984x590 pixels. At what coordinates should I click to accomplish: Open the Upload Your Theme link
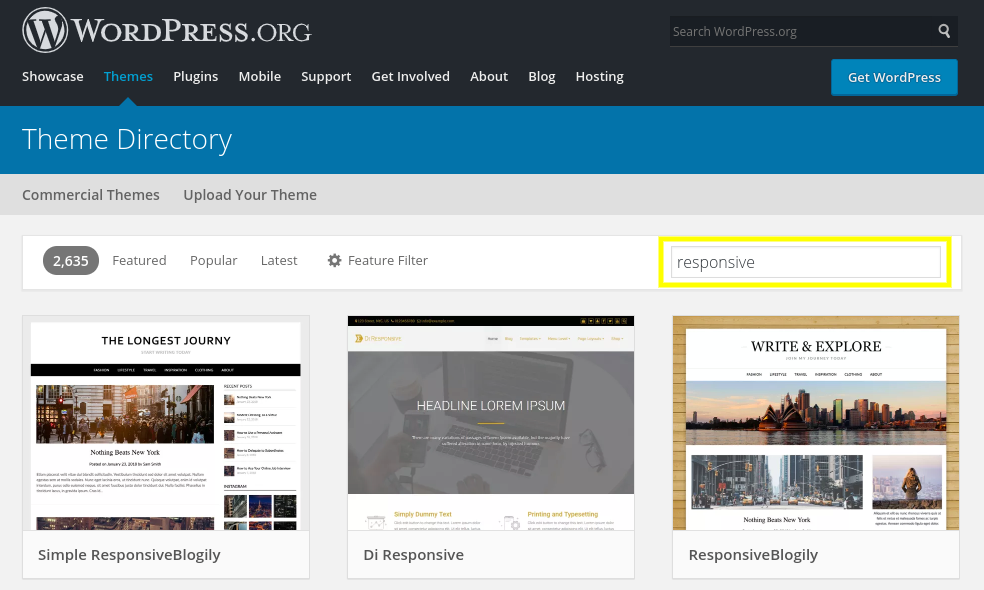tap(250, 195)
